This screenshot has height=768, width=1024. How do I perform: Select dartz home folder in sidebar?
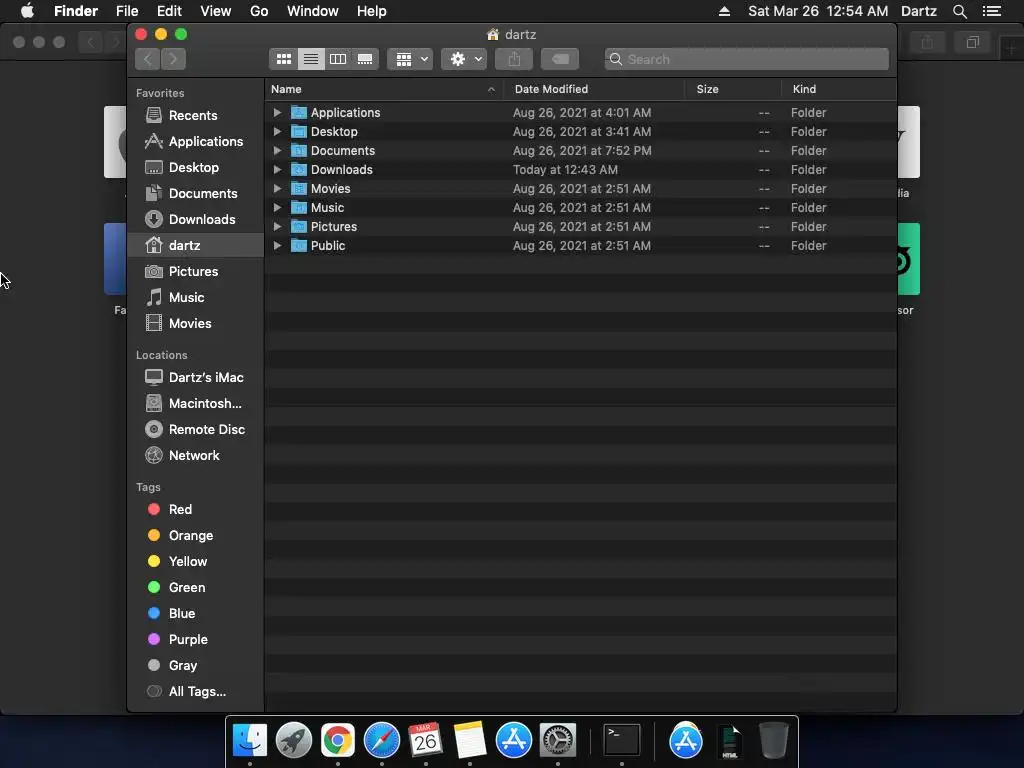195,246
